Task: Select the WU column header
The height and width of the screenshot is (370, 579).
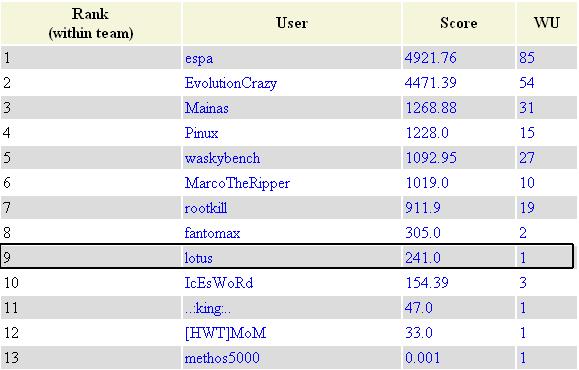Action: [547, 23]
